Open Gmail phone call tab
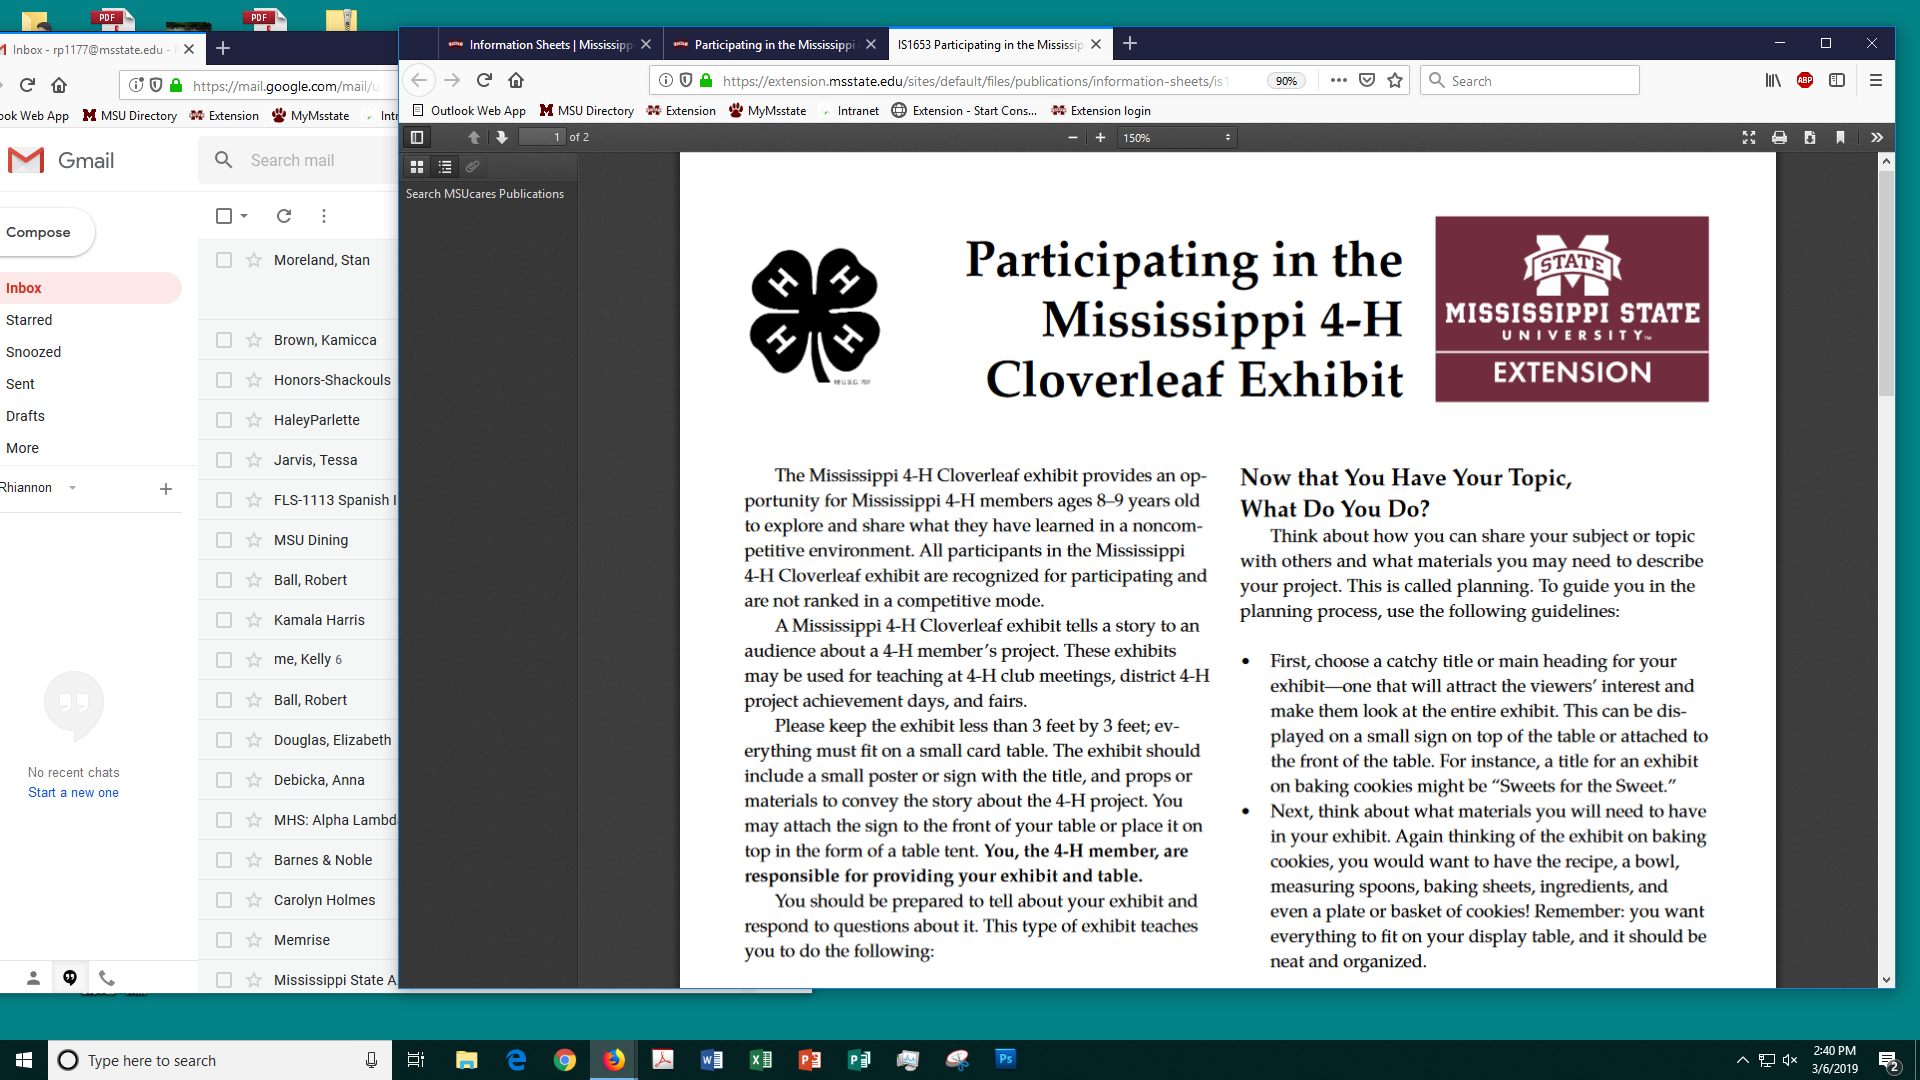 coord(107,978)
